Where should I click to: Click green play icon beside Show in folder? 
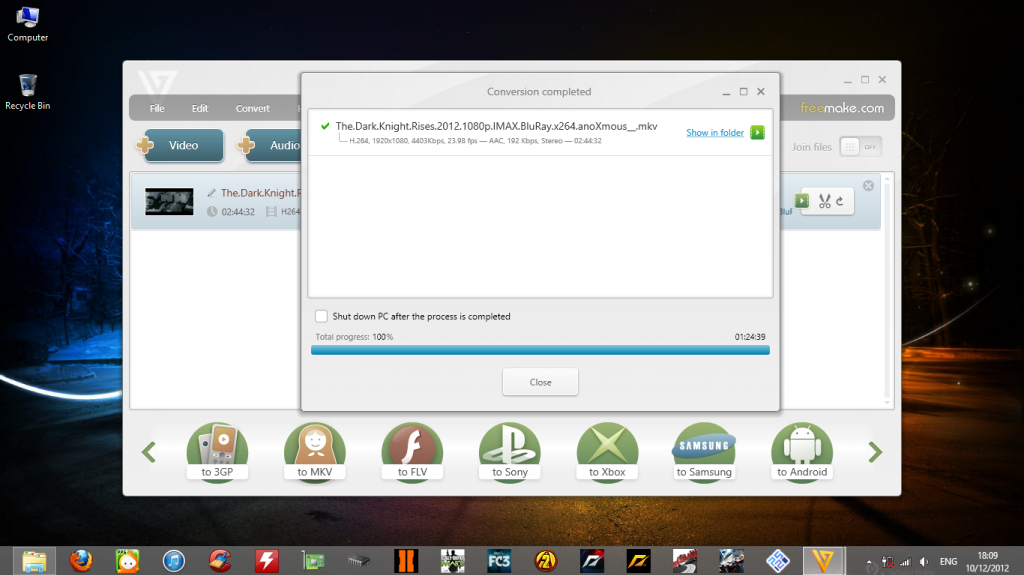(757, 132)
